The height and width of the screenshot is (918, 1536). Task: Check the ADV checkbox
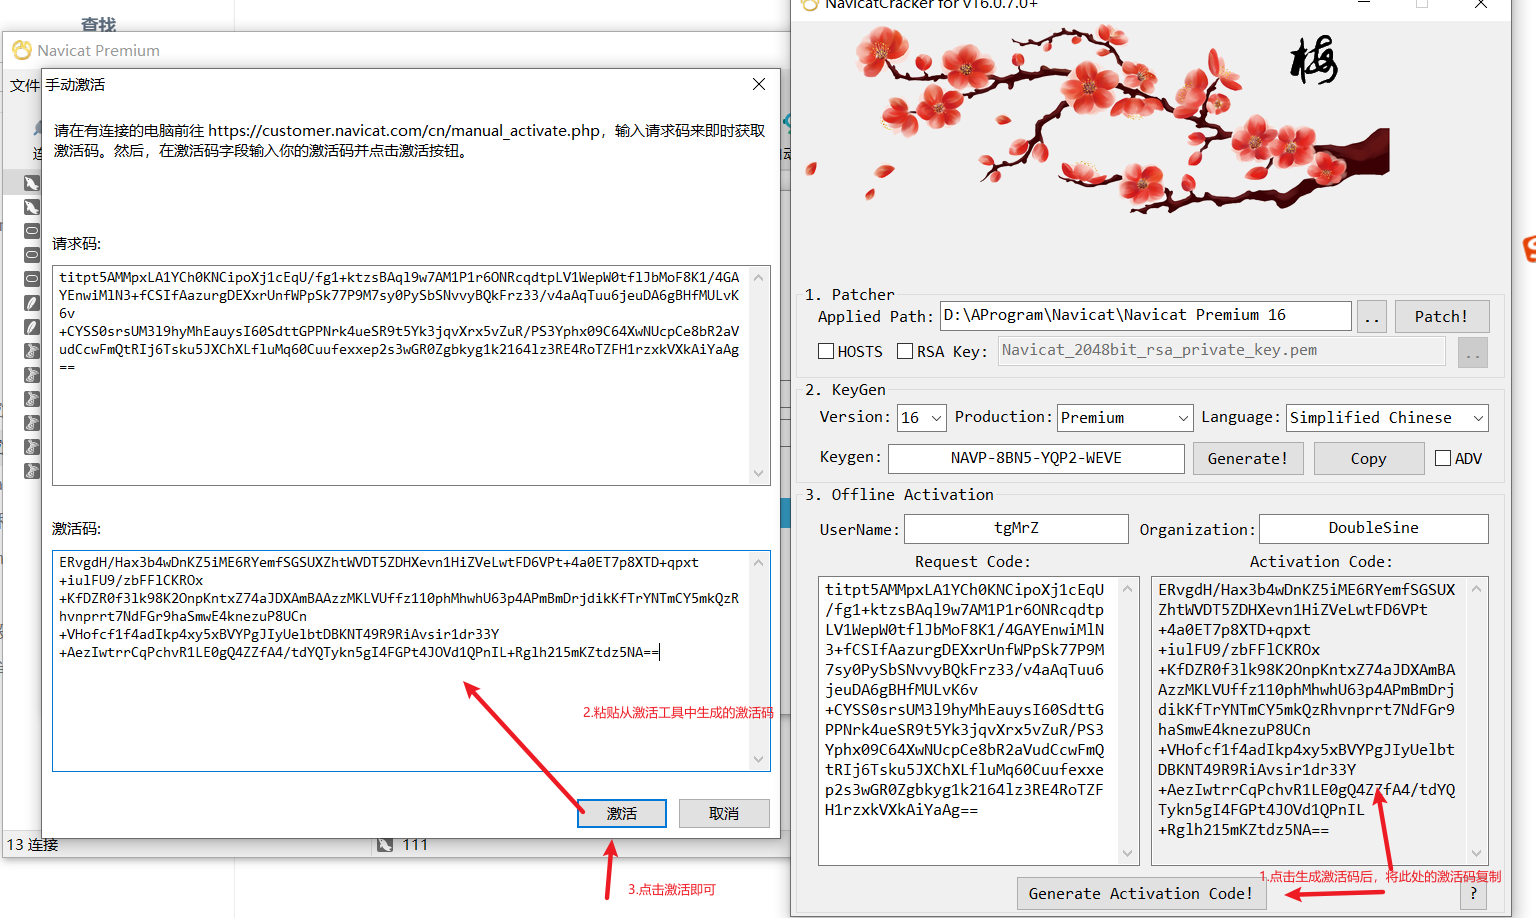(1443, 458)
